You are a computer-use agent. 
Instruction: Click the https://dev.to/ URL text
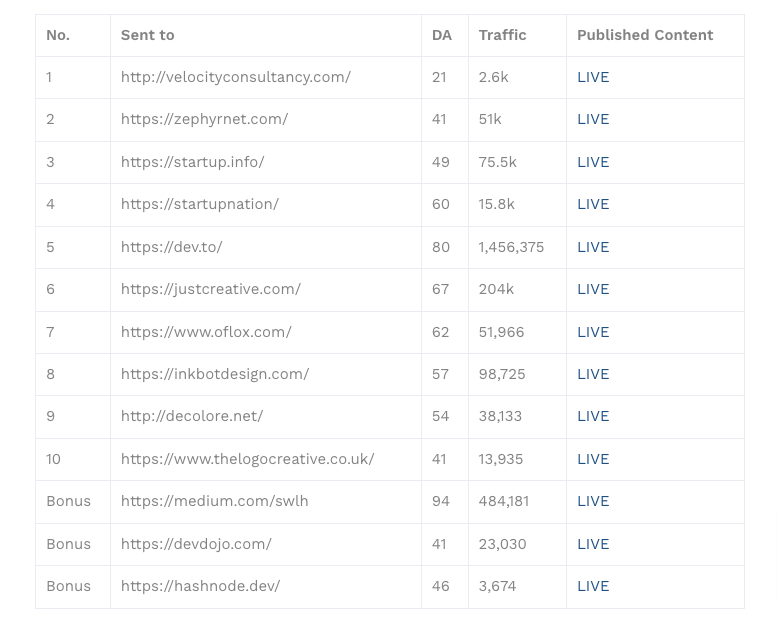coord(171,247)
